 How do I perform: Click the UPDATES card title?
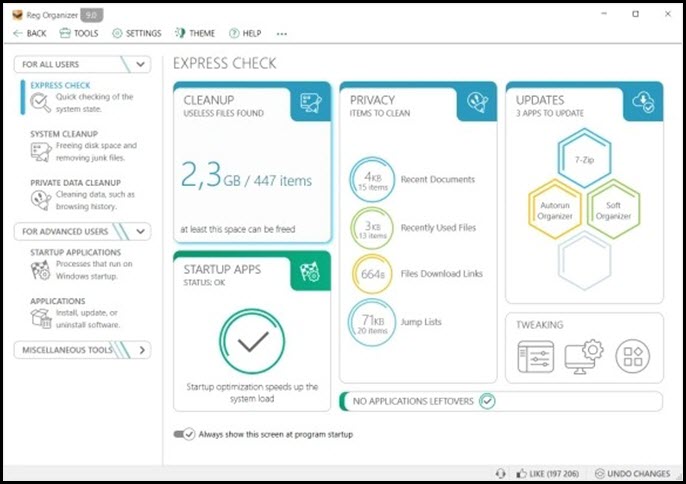pyautogui.click(x=540, y=100)
